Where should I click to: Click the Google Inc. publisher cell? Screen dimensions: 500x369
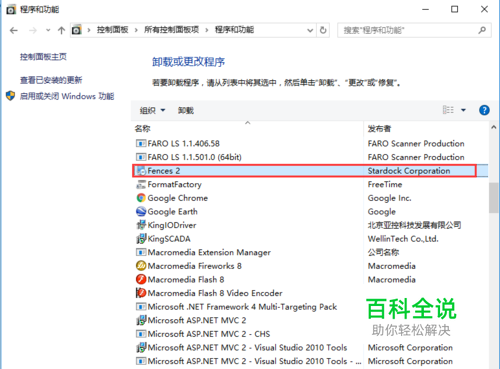click(389, 198)
